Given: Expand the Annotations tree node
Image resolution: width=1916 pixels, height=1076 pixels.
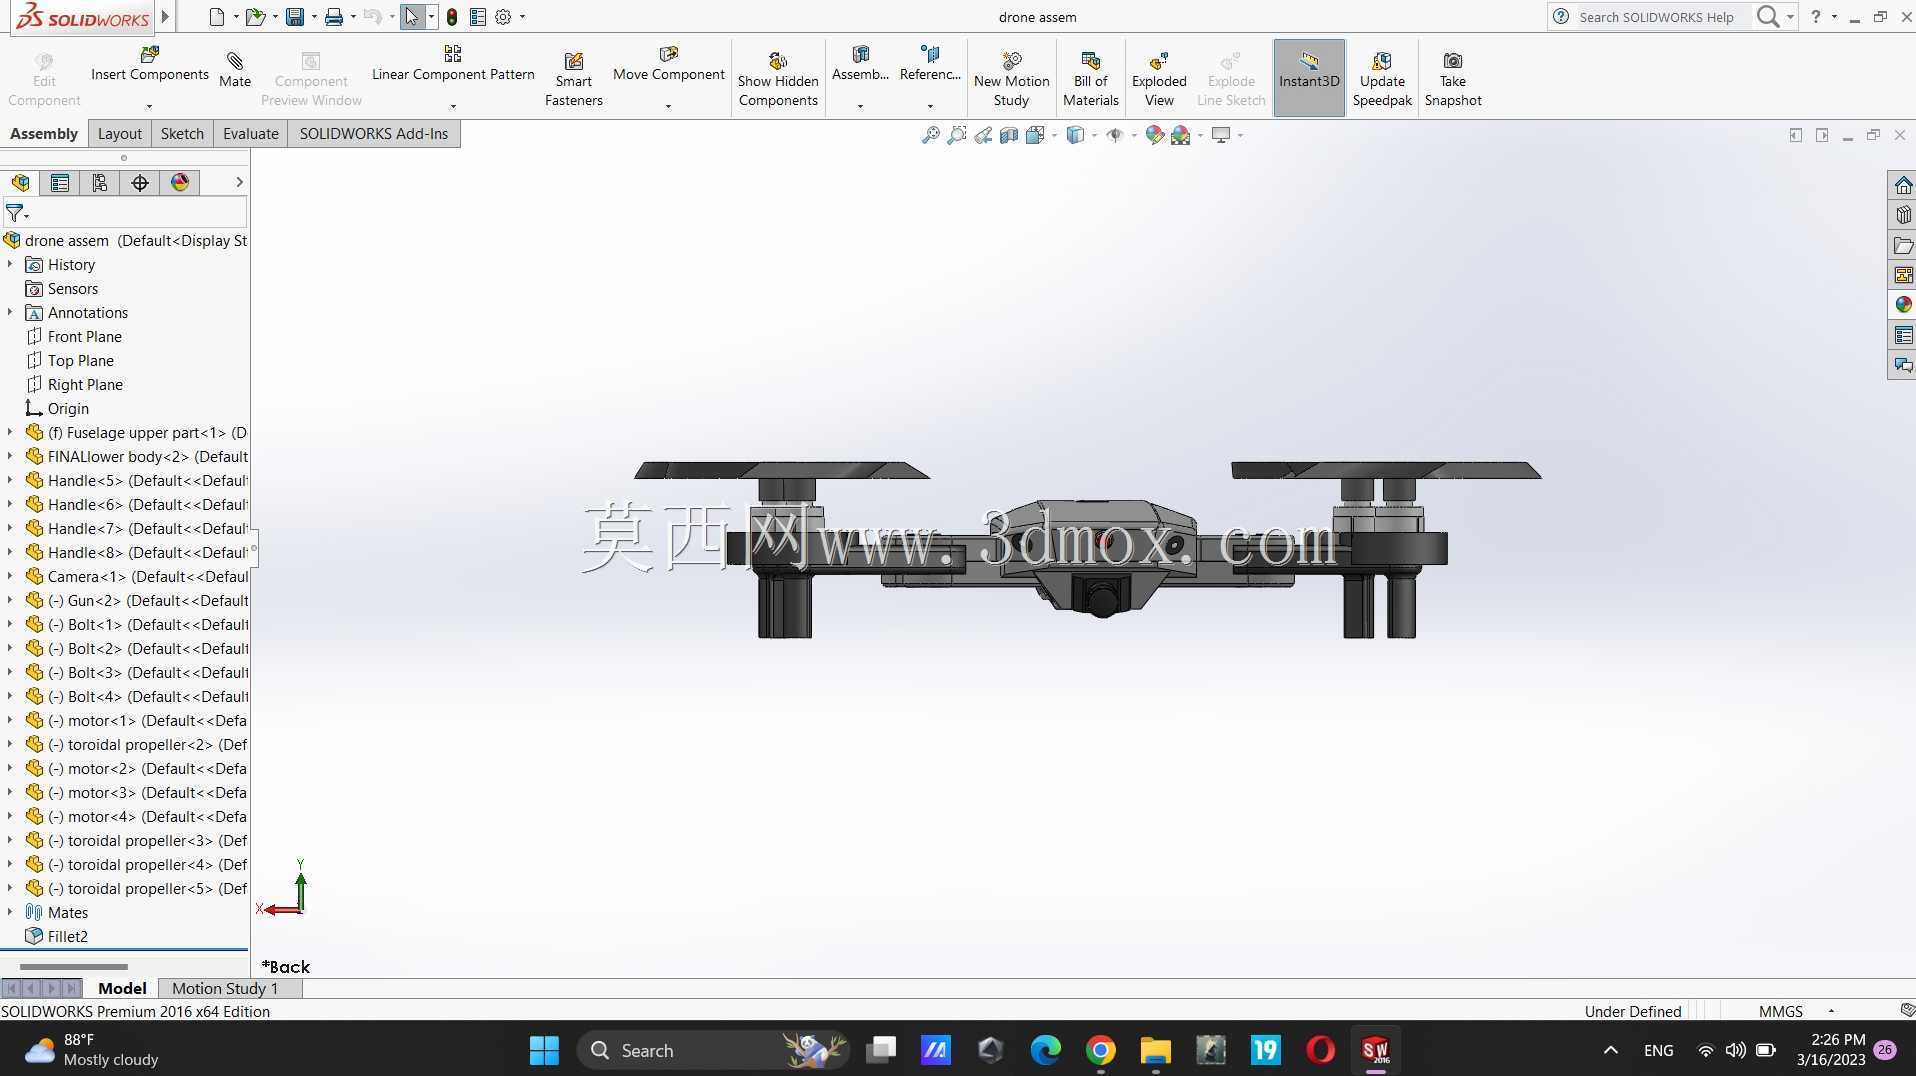Looking at the screenshot, I should [x=10, y=313].
